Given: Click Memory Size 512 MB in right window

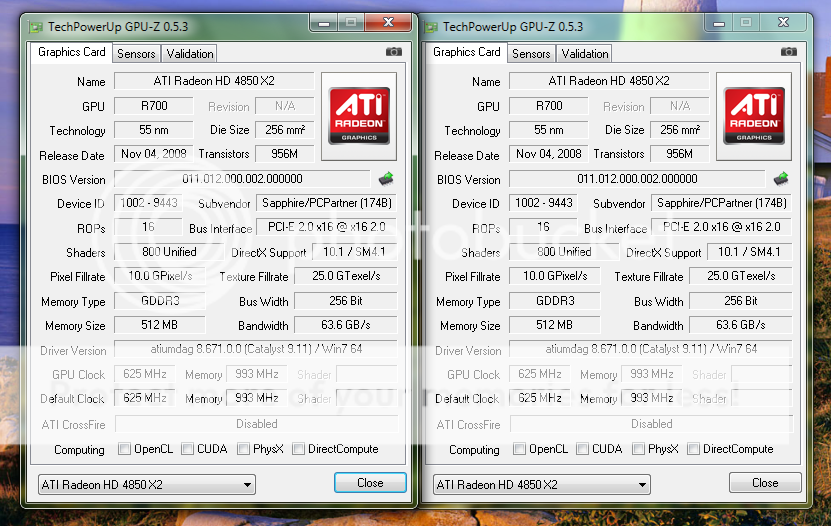Looking at the screenshot, I should point(554,325).
